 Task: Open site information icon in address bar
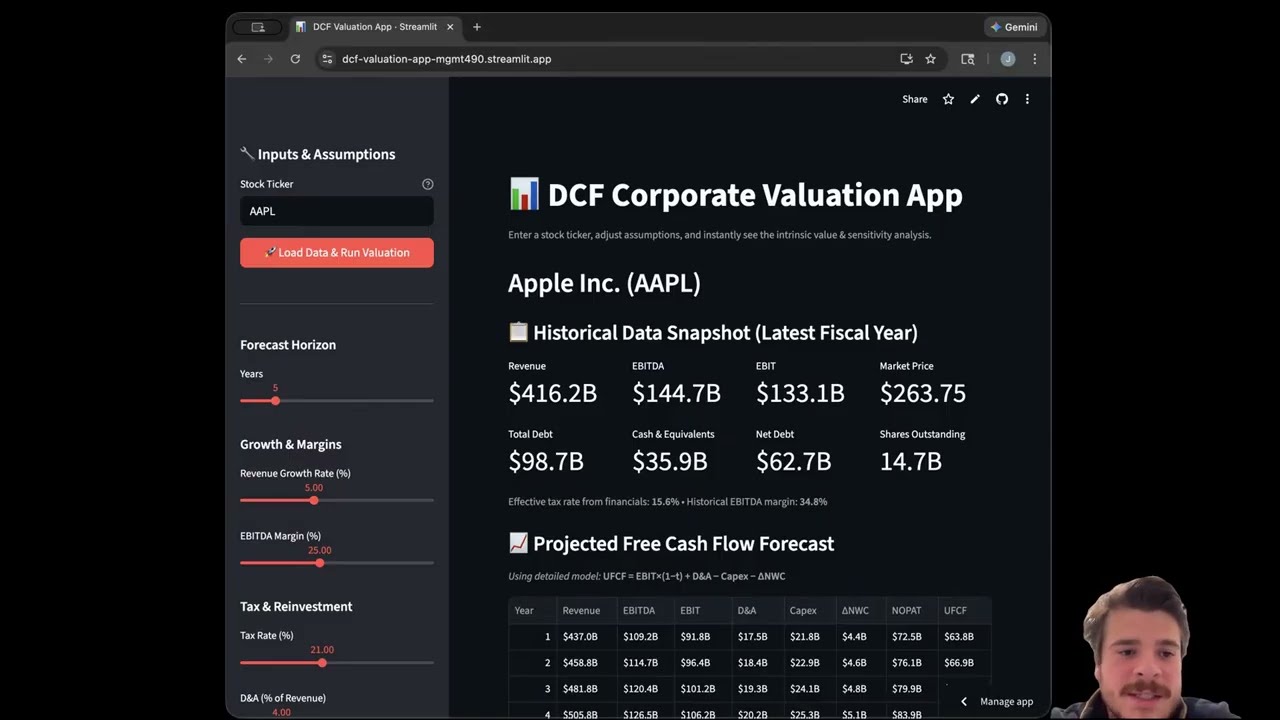pos(326,59)
